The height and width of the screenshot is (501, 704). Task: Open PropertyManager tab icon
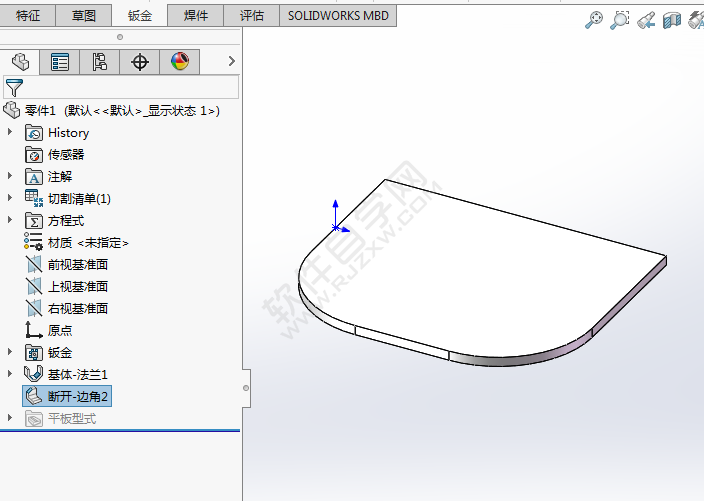pos(60,62)
